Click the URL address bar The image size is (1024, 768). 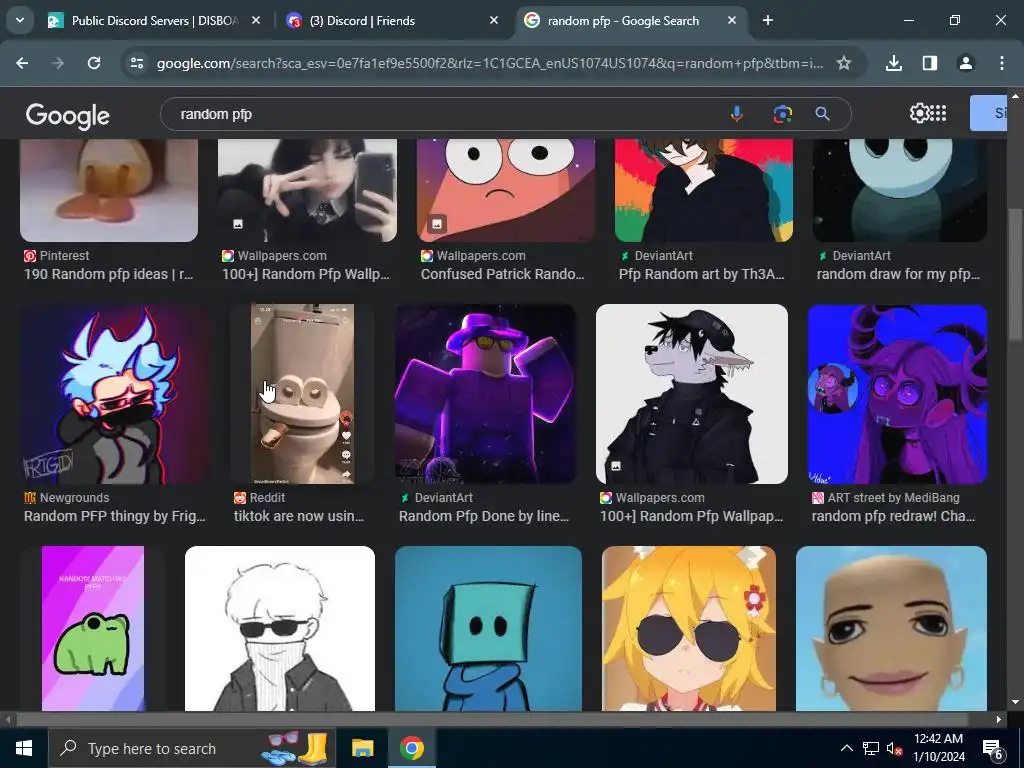point(490,63)
